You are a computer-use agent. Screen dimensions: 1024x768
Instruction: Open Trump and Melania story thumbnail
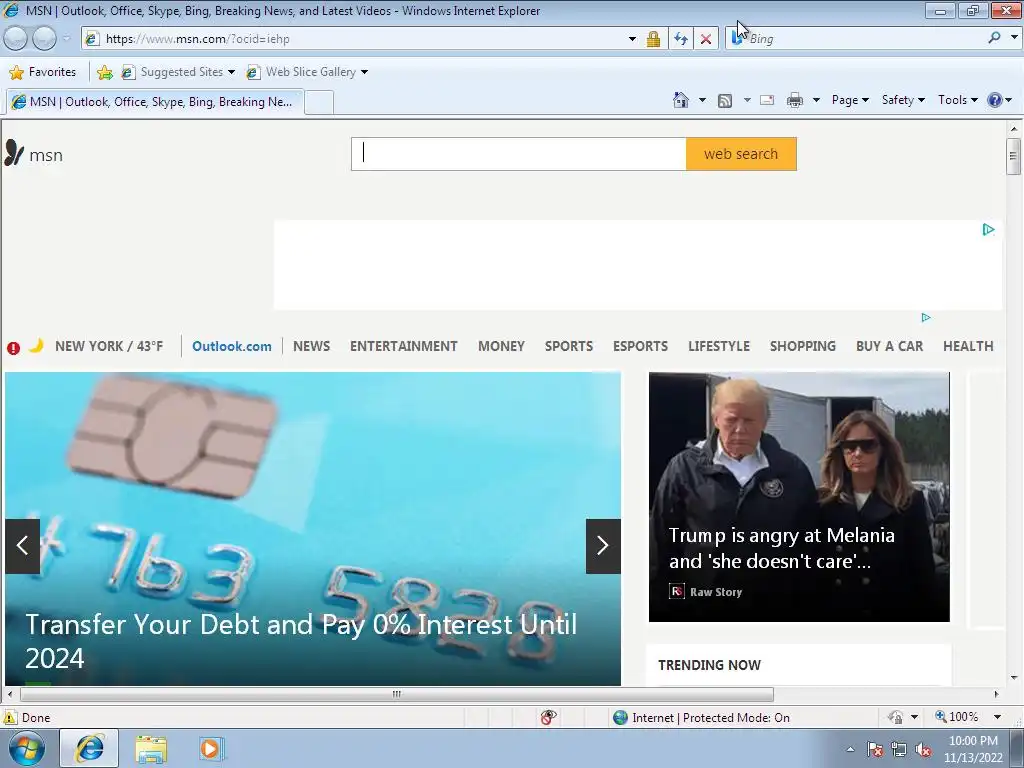[x=799, y=496]
